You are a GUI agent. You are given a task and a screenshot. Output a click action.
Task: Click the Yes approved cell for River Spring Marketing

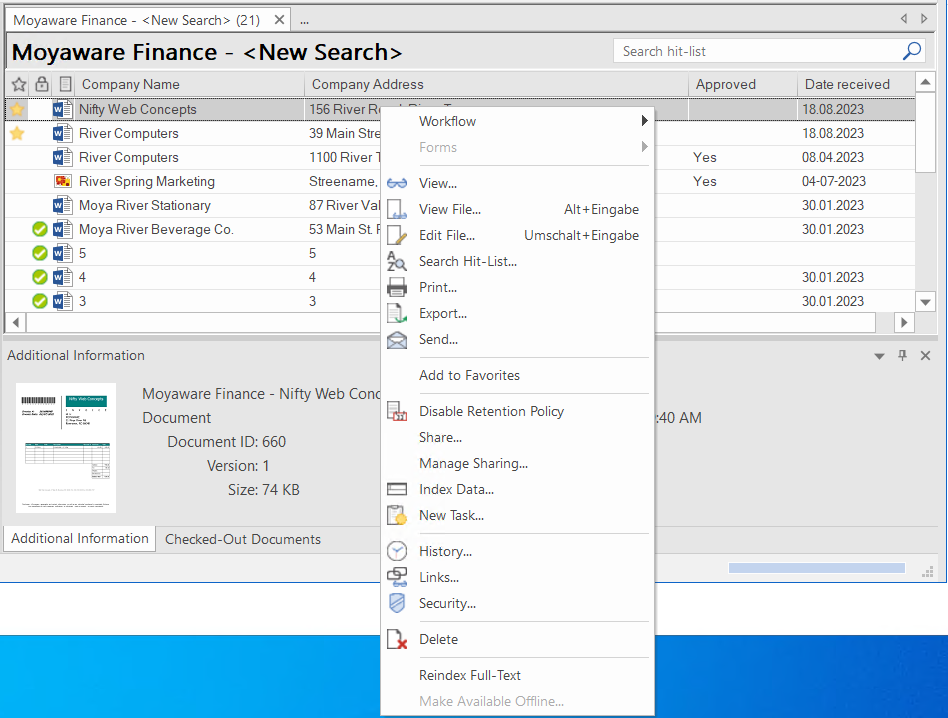click(705, 181)
